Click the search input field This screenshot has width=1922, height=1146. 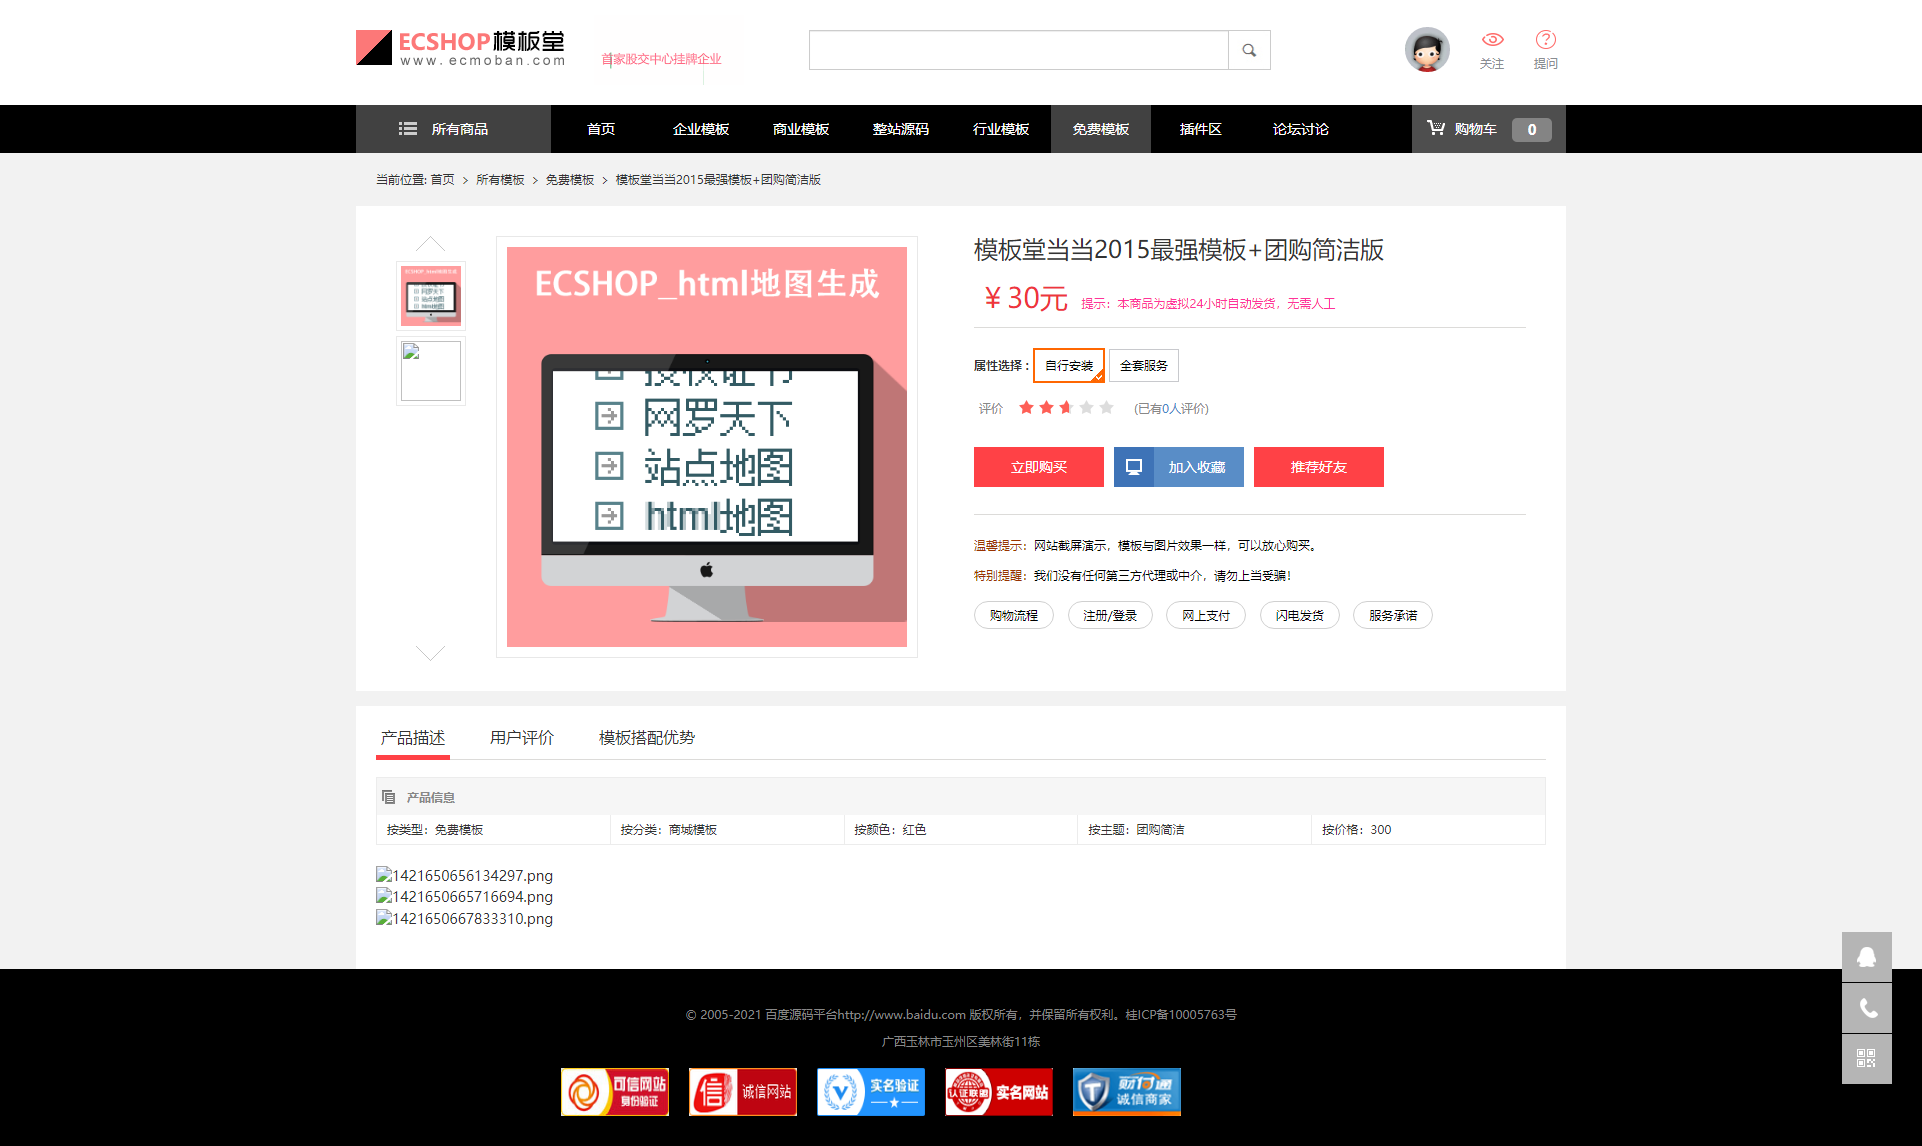tap(1019, 50)
